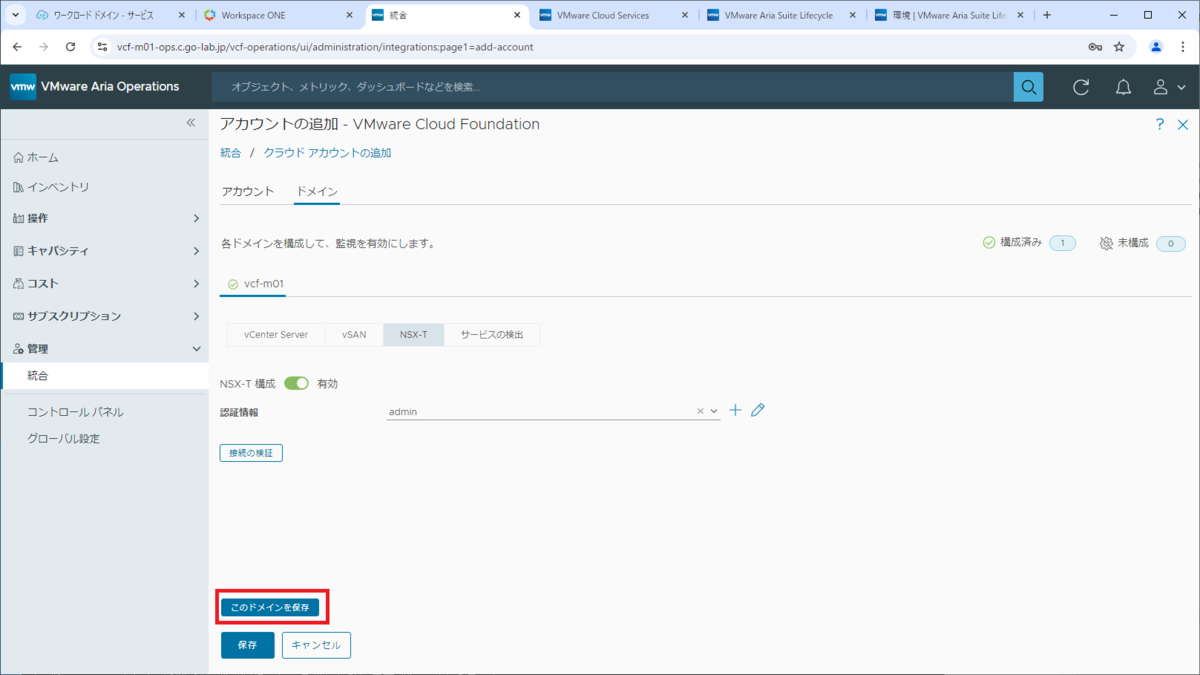This screenshot has height=675, width=1200.
Task: Click the 構成済み count badge
Action: click(x=1062, y=243)
